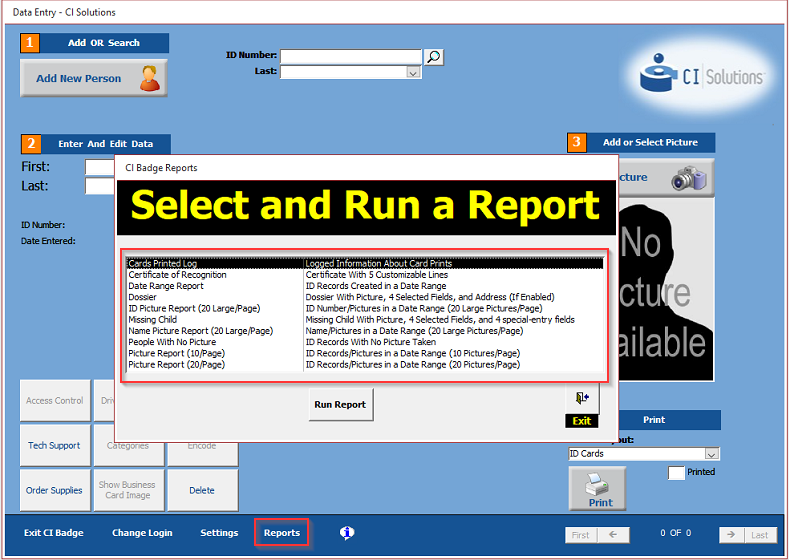
Task: Click the Add New Person button
Action: [x=94, y=78]
